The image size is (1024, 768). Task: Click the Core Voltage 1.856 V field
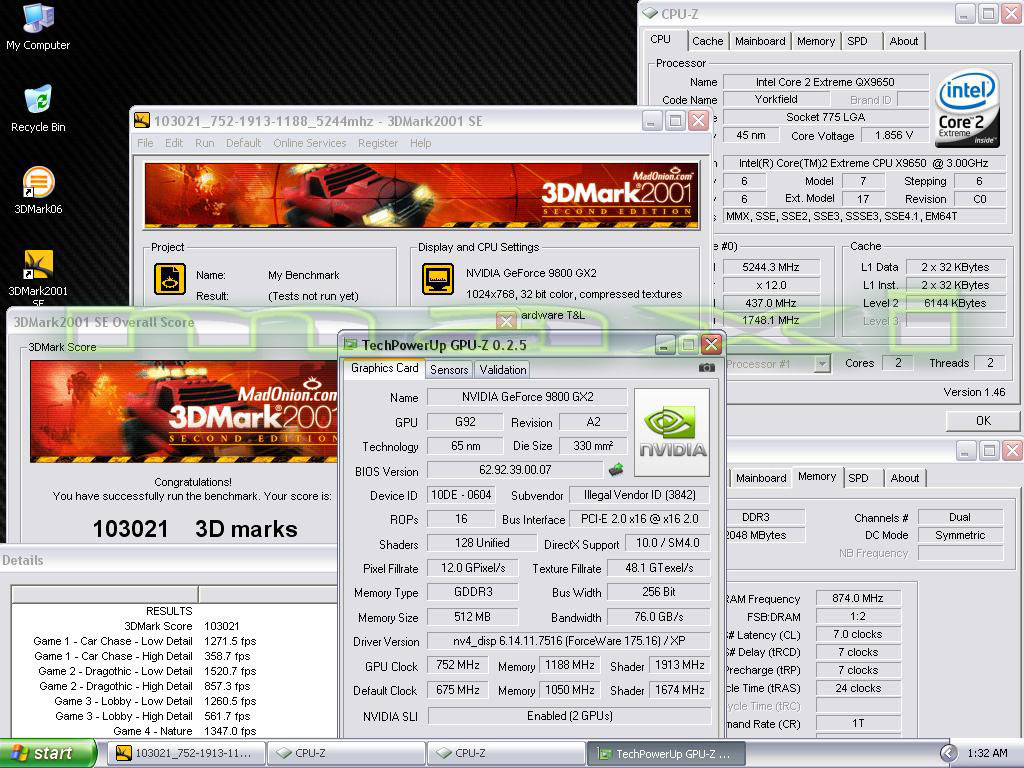pyautogui.click(x=894, y=135)
